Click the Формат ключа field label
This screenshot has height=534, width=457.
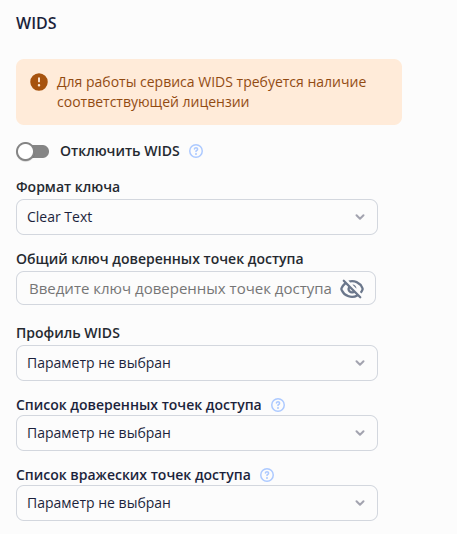68,187
